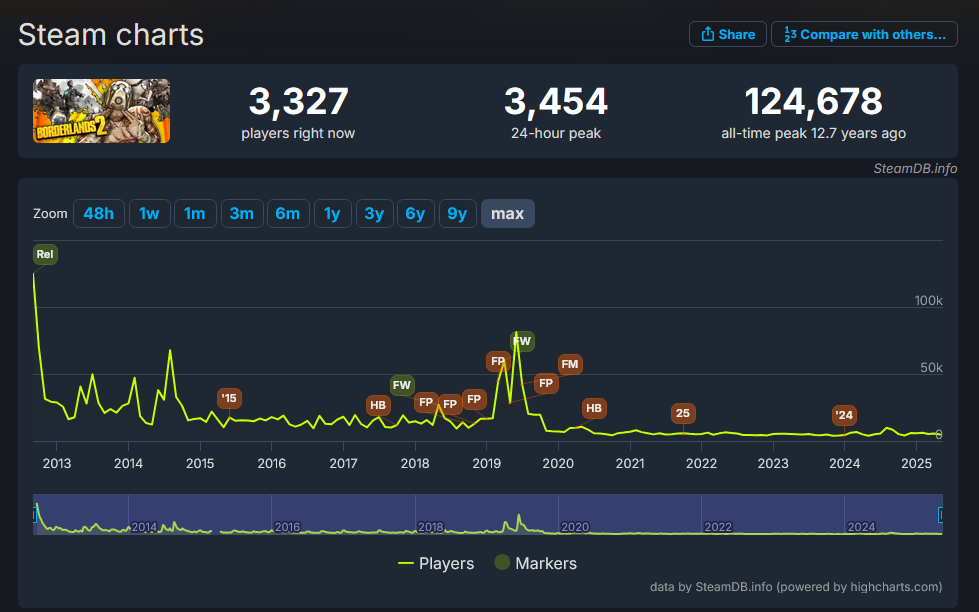Select the max zoom range

[508, 214]
